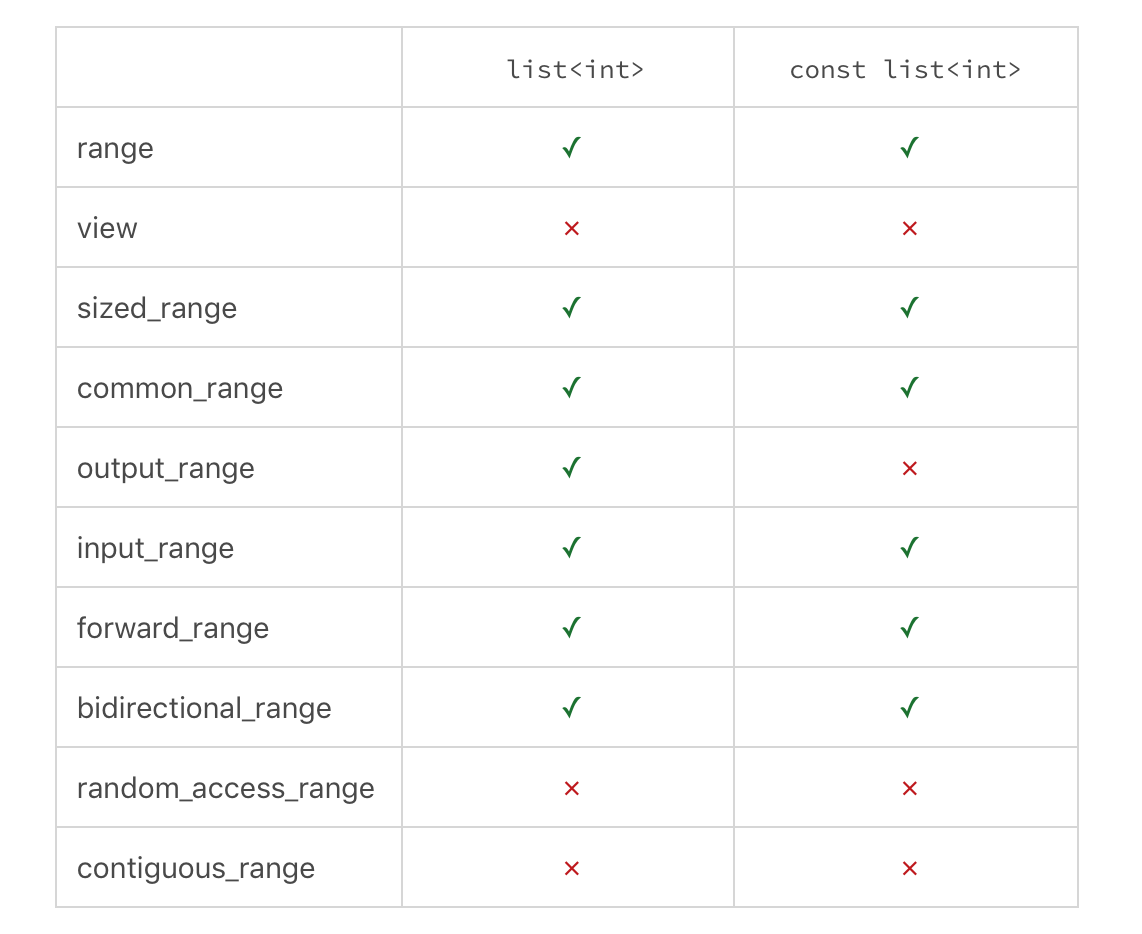Select the contiguous_range row label

(196, 868)
